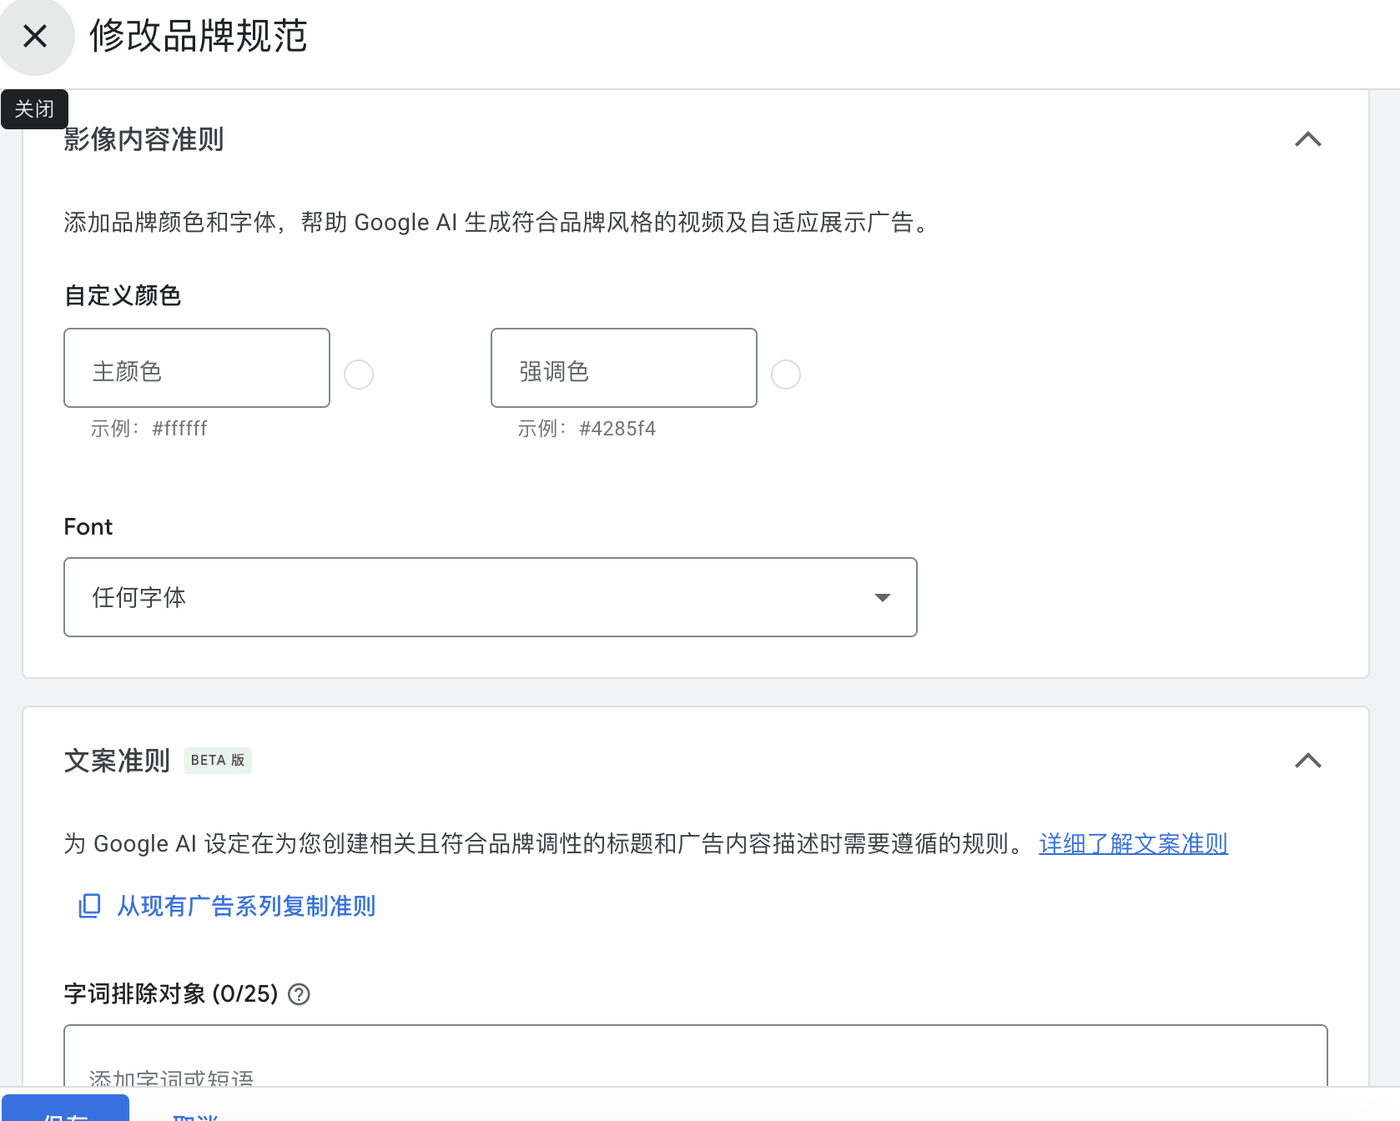Click the 文案准则 heading text
Image resolution: width=1400 pixels, height=1121 pixels.
117,761
